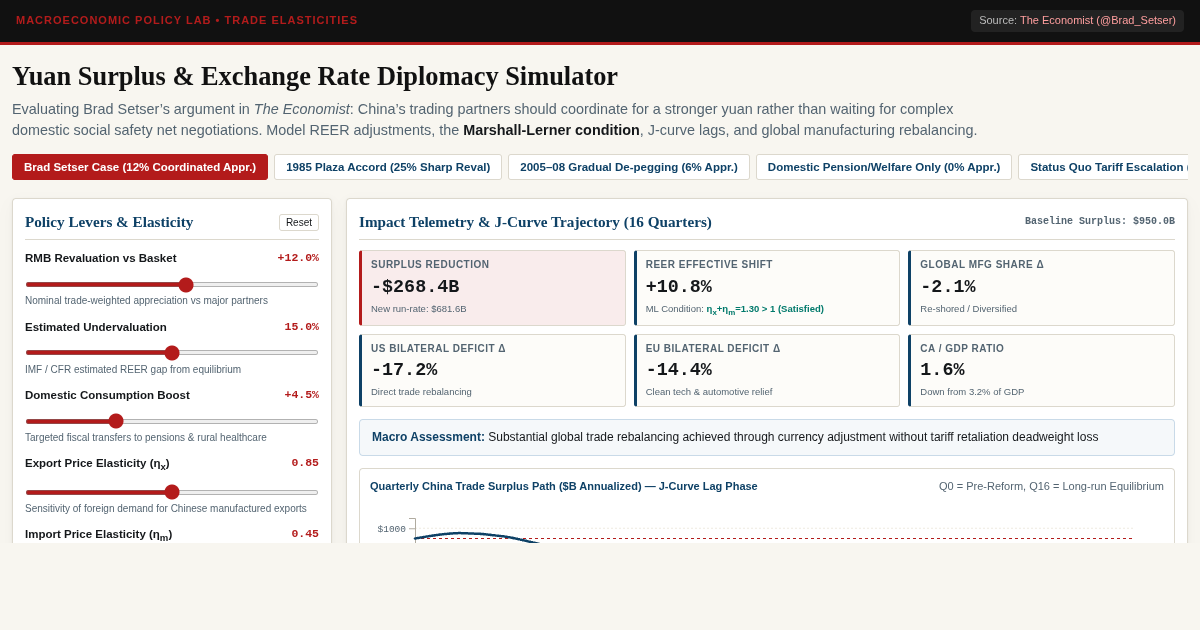Click the REER Effective Shift card
Viewport: 1200px width, 630px height.
pos(767,288)
